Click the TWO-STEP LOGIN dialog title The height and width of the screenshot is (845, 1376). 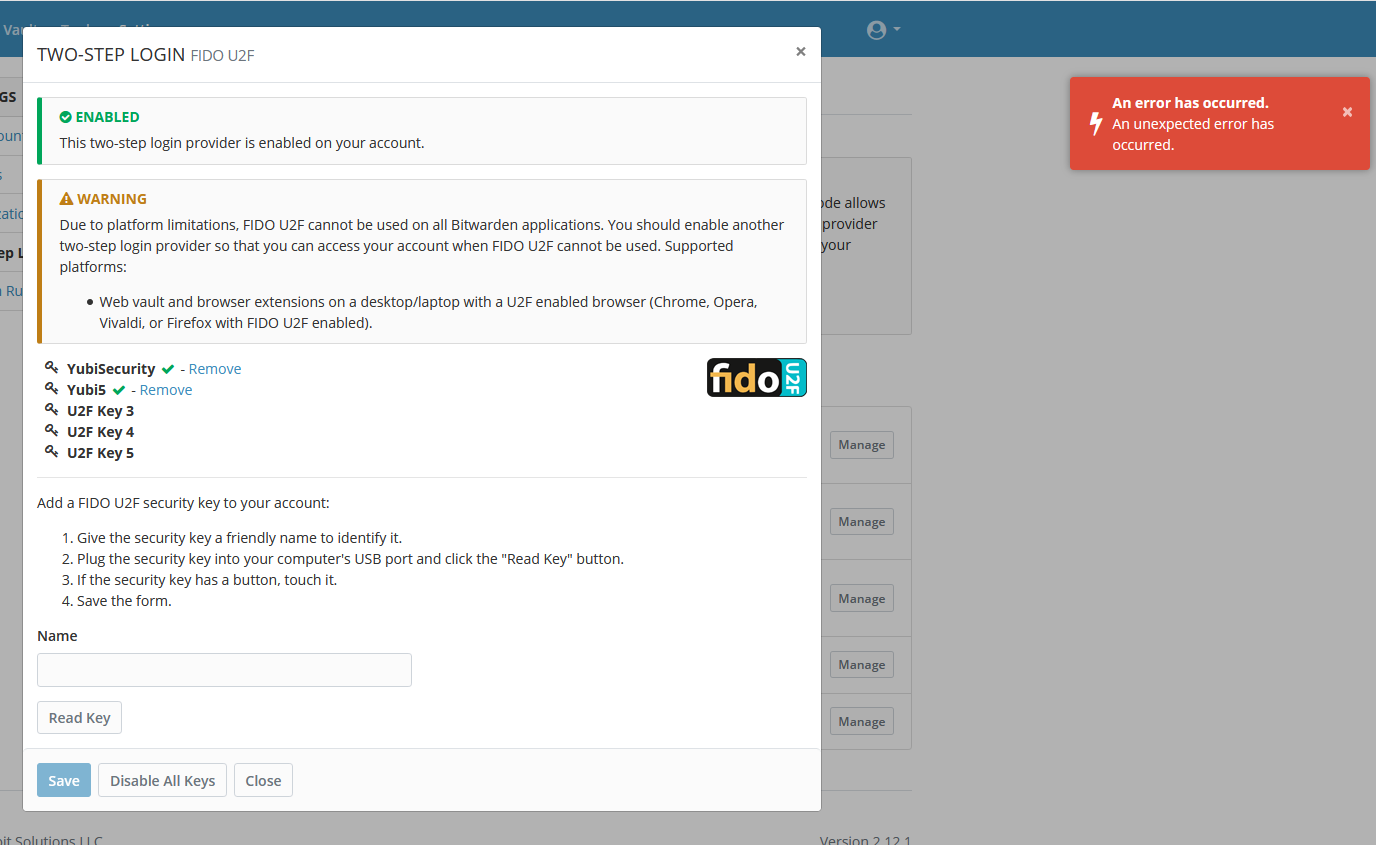point(111,55)
